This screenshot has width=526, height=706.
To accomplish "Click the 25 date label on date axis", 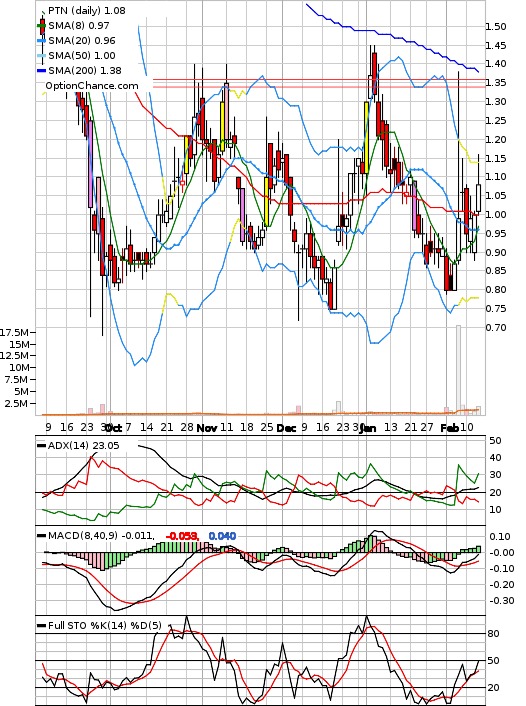I will click(x=267, y=427).
